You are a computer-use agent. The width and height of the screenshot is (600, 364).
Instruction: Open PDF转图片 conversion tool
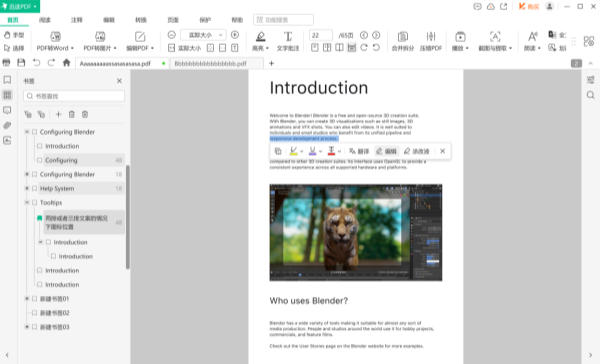[100, 41]
